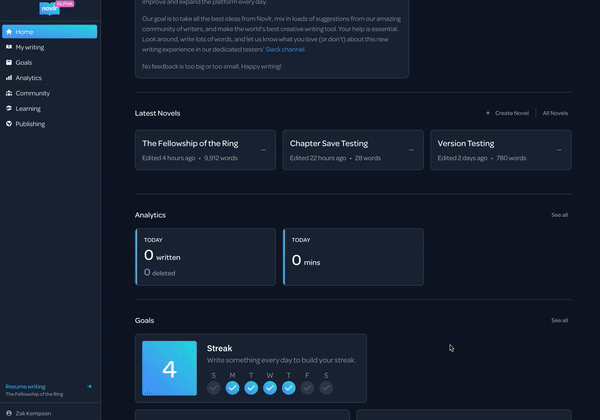600x420 pixels.
Task: Open options menu for Chapter Save Testing card
Action: (x=411, y=150)
